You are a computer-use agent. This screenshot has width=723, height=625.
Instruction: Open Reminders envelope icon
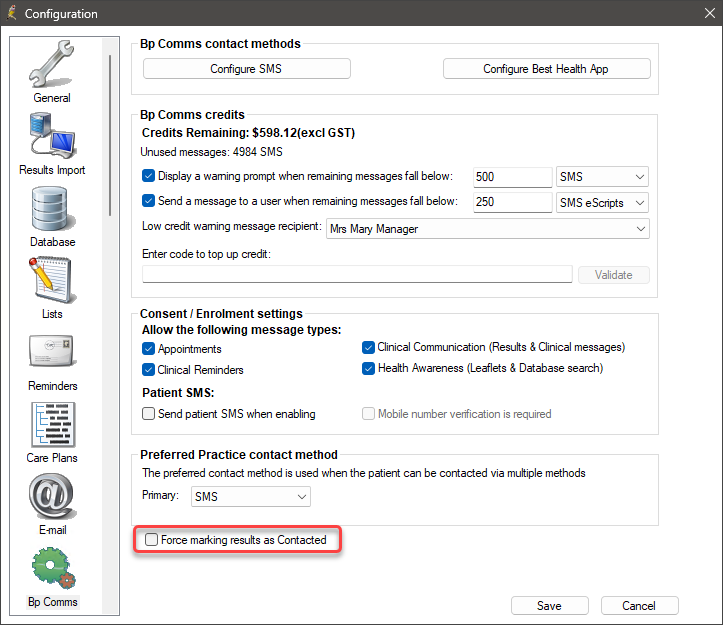[52, 351]
